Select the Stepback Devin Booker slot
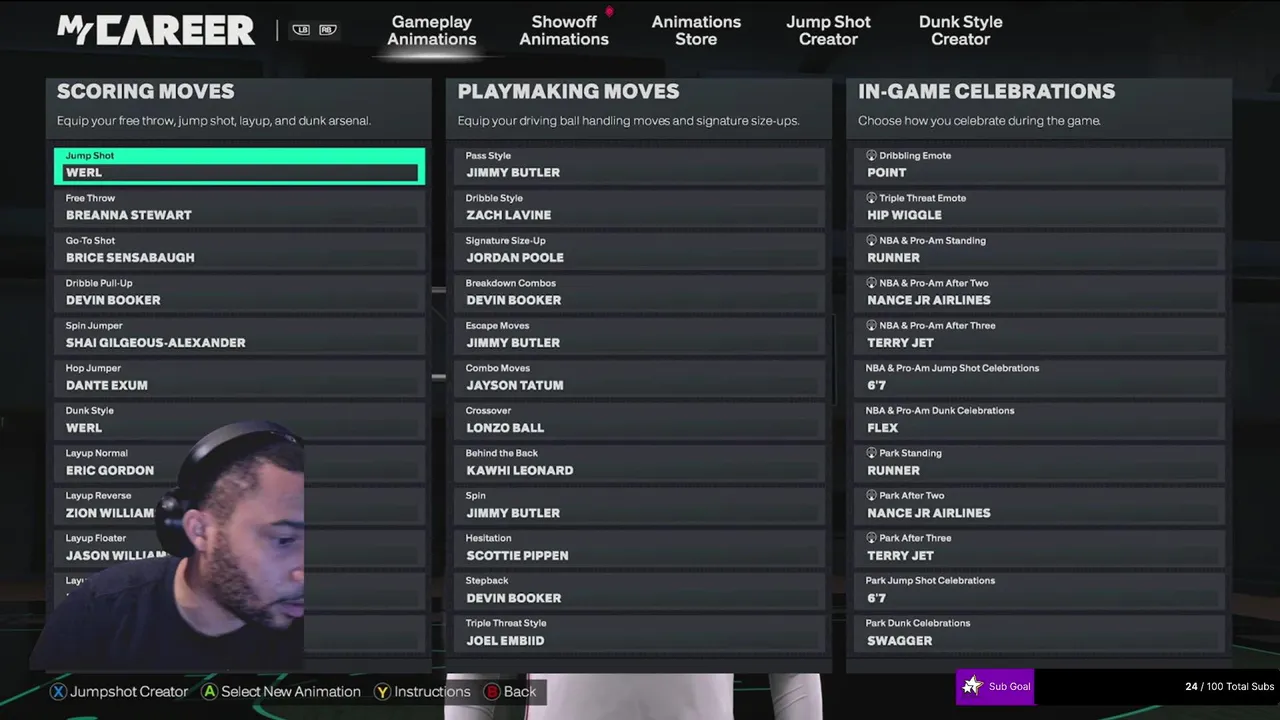Image resolution: width=1280 pixels, height=720 pixels. tap(640, 591)
